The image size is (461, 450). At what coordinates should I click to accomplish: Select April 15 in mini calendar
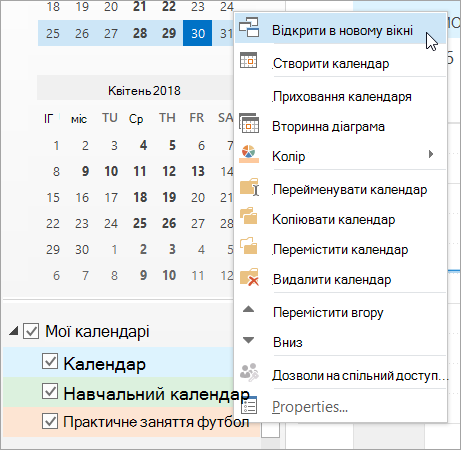(53, 197)
